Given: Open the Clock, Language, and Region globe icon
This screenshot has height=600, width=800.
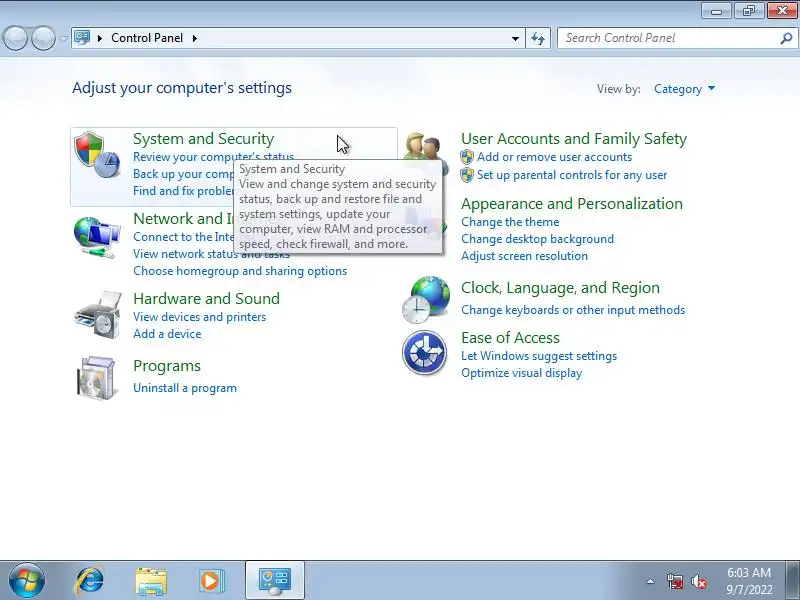Looking at the screenshot, I should [x=426, y=299].
